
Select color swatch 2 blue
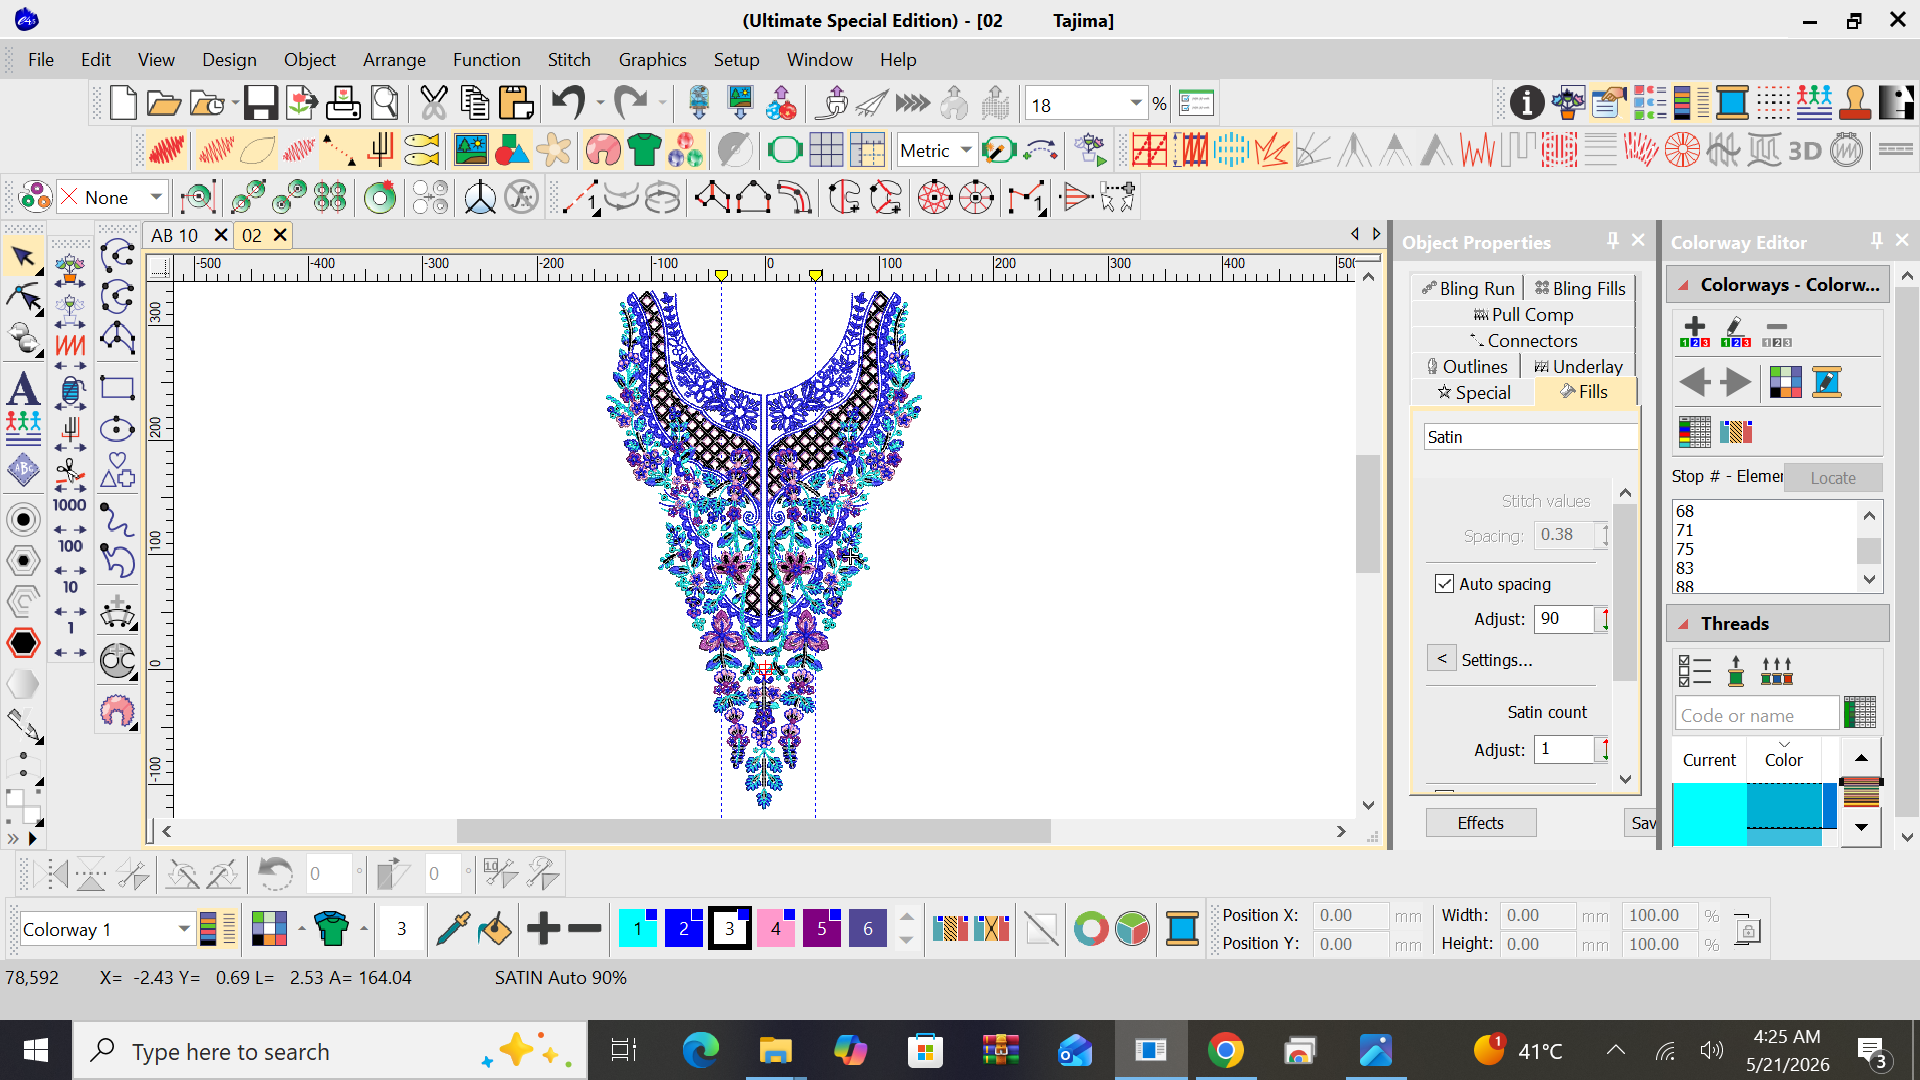pos(683,929)
